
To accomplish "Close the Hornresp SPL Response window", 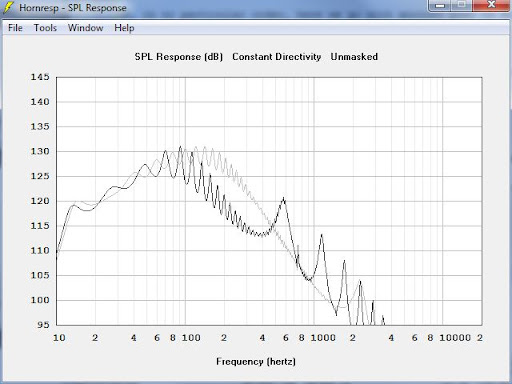I will (x=491, y=5).
